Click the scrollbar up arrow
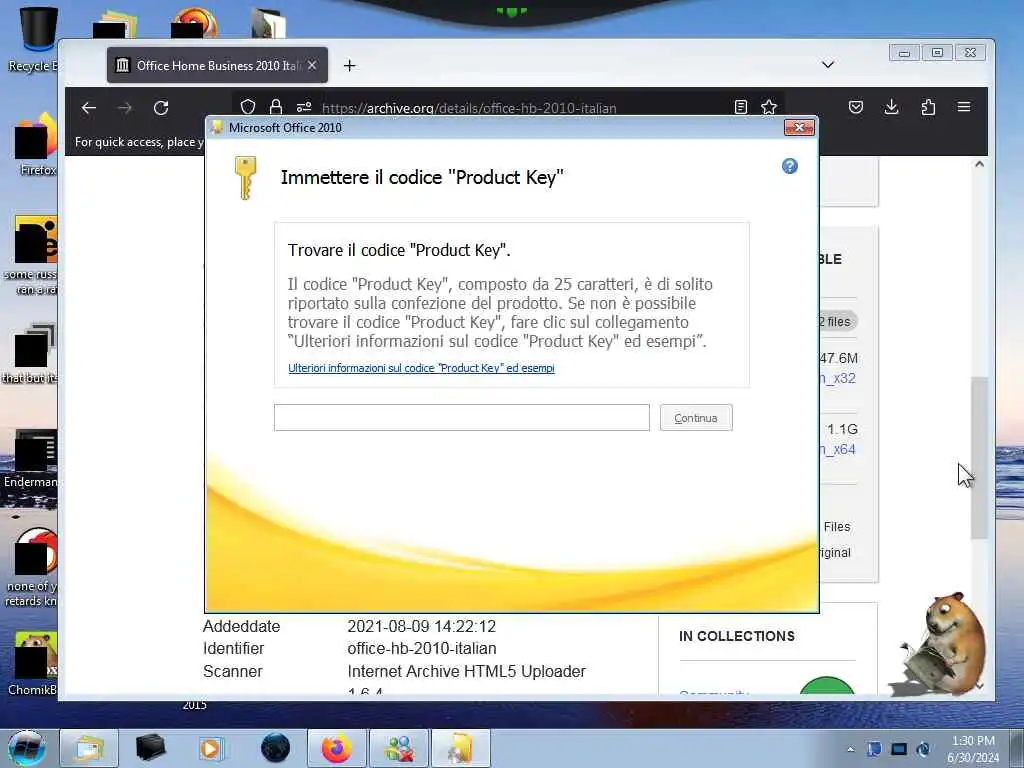This screenshot has width=1024, height=768. pos(979,164)
